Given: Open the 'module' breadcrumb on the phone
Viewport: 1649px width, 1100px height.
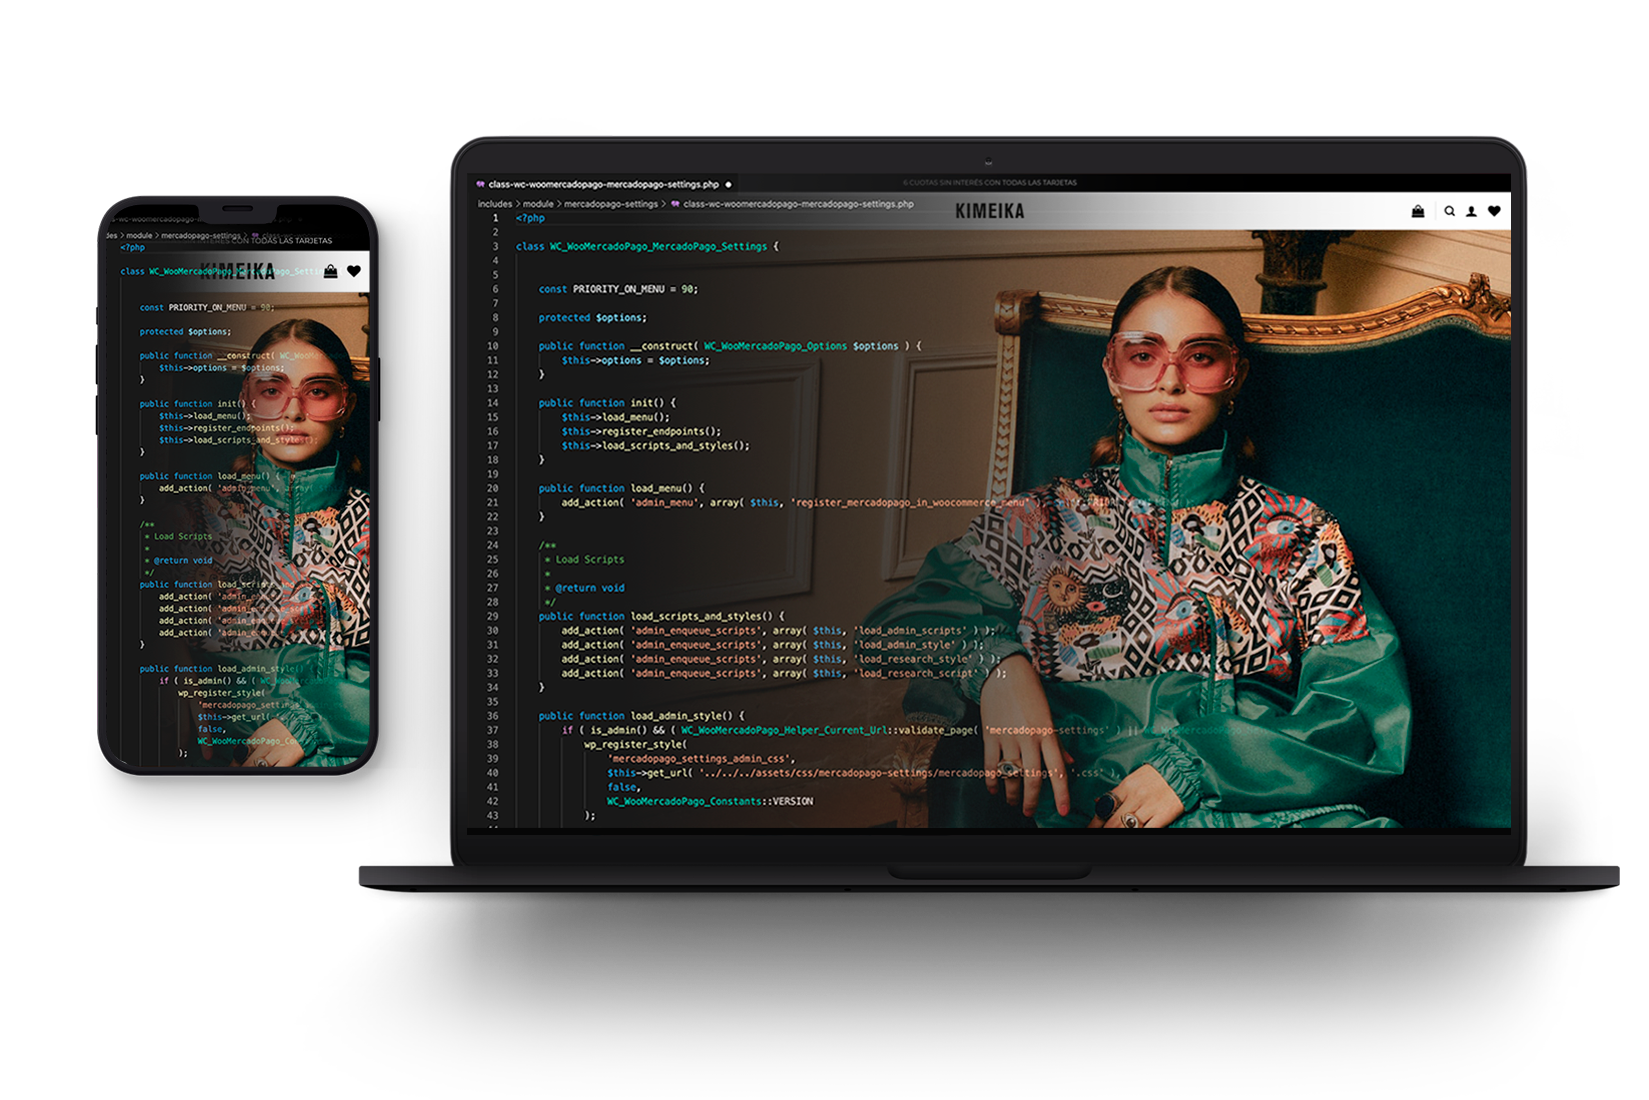Looking at the screenshot, I should 139,236.
